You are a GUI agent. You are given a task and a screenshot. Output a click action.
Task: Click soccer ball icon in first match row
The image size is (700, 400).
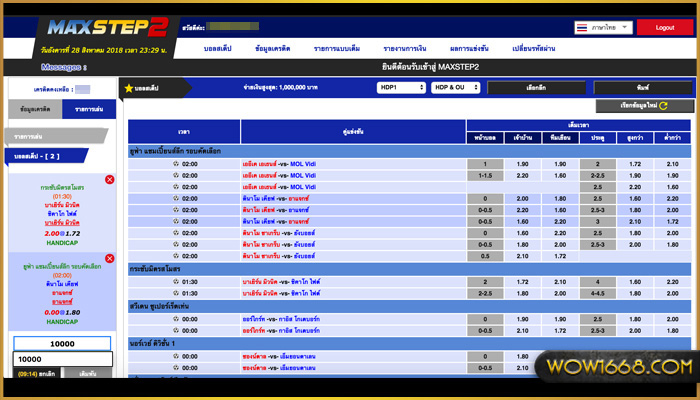174,163
